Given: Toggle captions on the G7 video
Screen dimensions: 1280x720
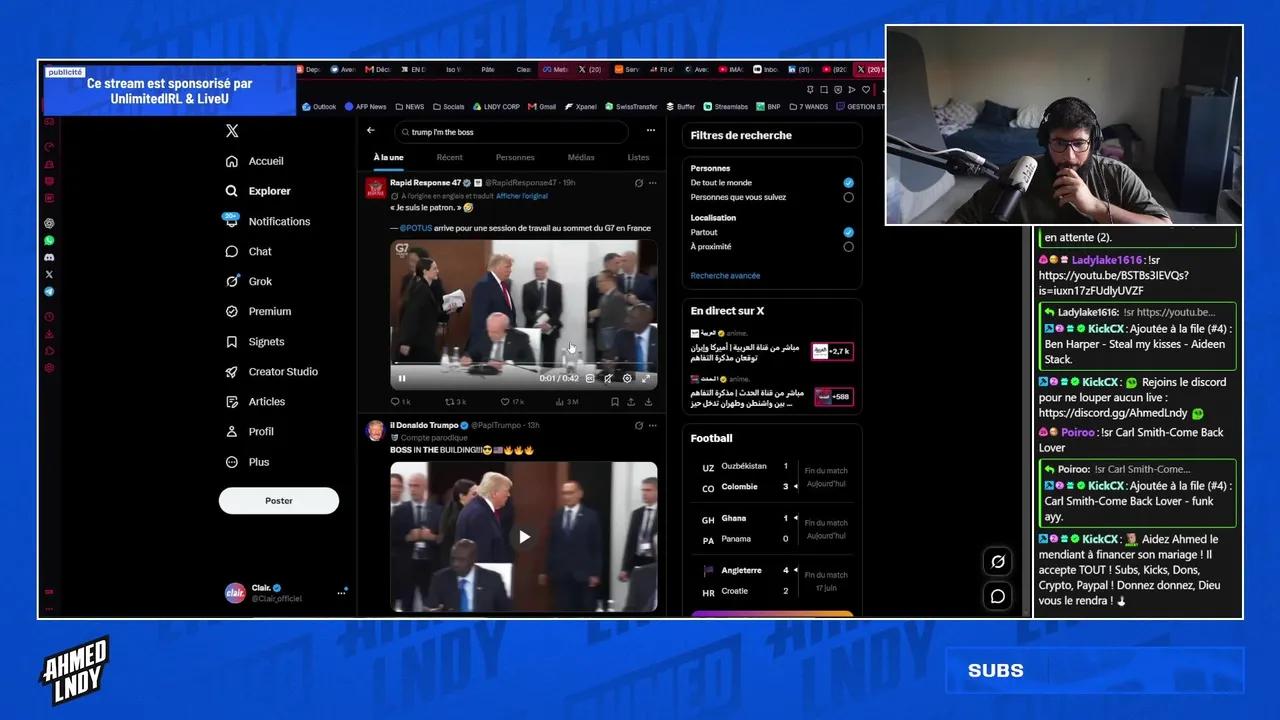Looking at the screenshot, I should tap(590, 378).
